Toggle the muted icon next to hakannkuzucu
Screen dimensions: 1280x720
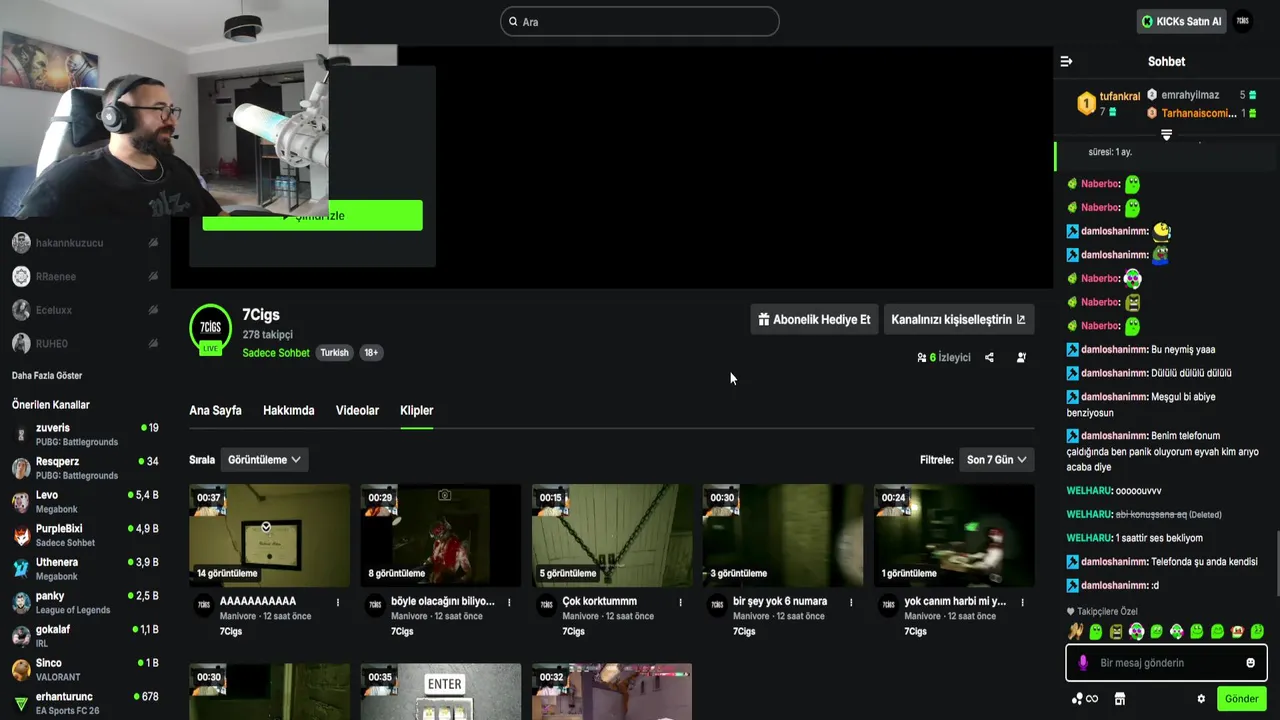(x=153, y=243)
